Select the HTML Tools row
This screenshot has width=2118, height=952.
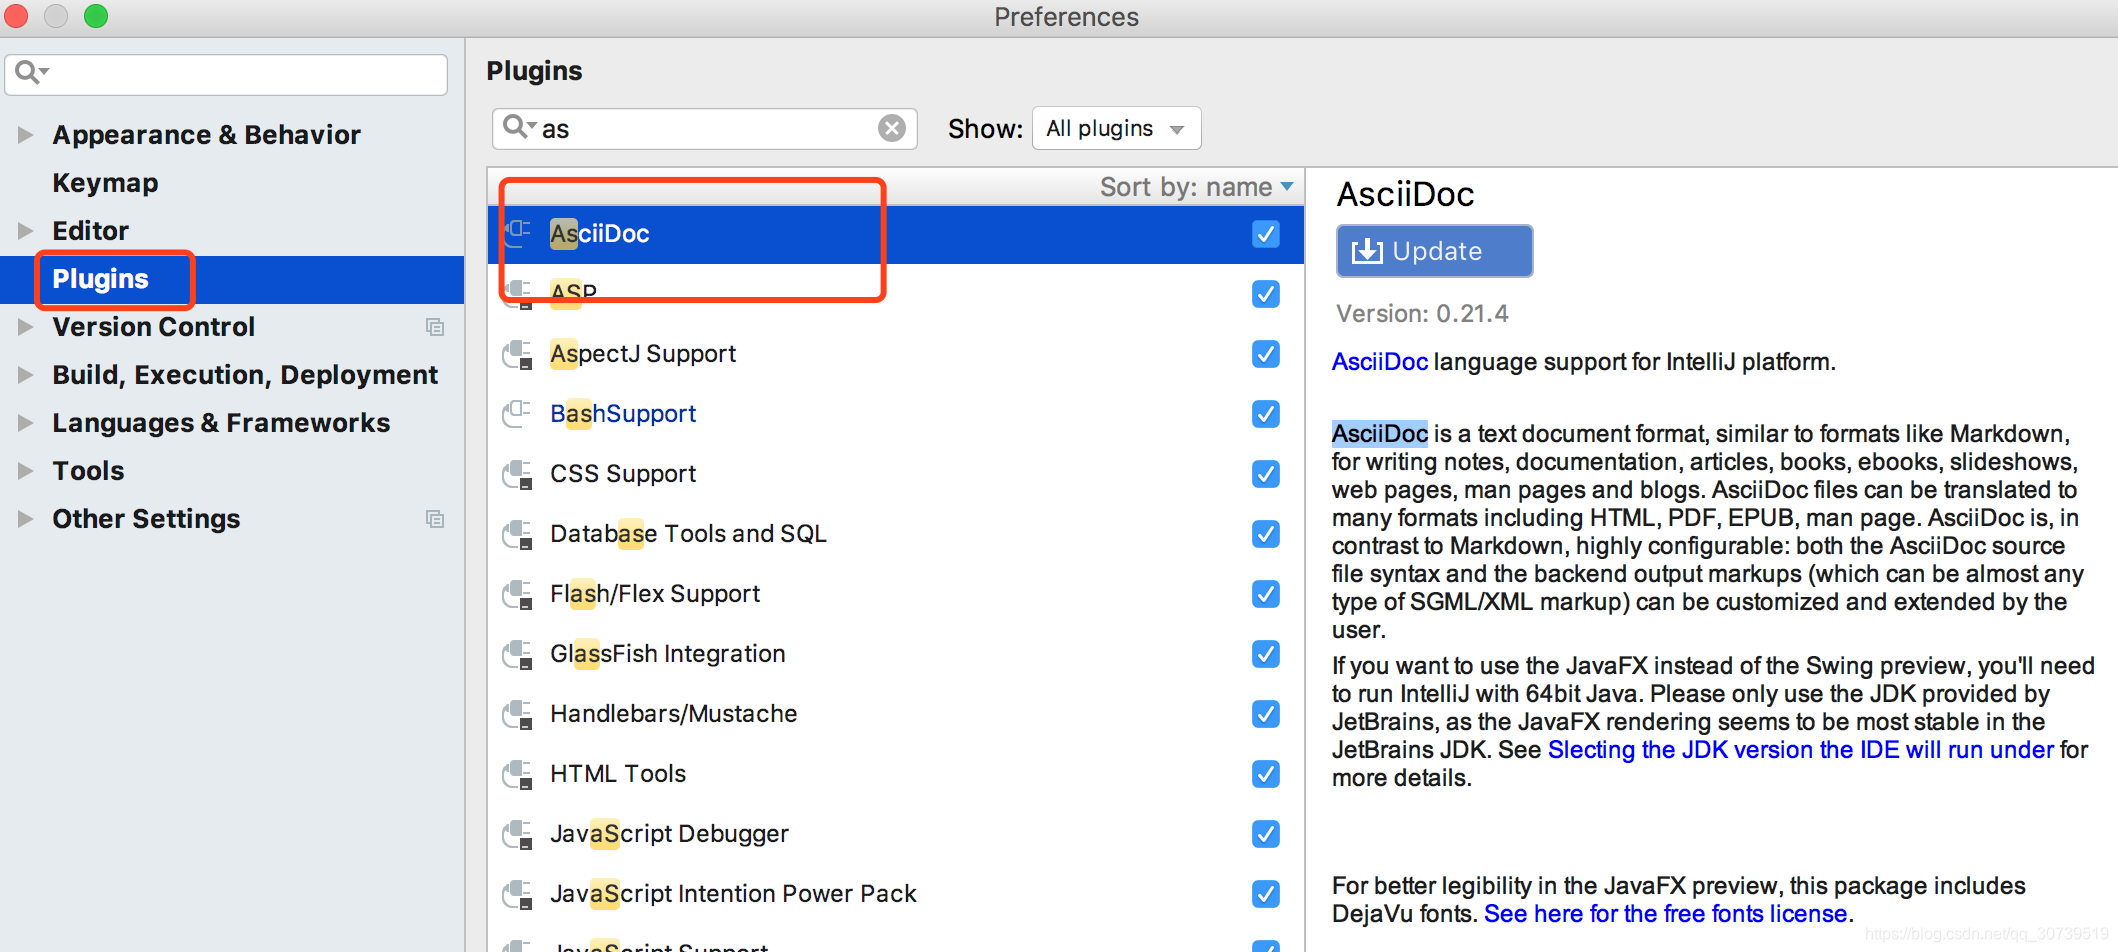coord(896,774)
